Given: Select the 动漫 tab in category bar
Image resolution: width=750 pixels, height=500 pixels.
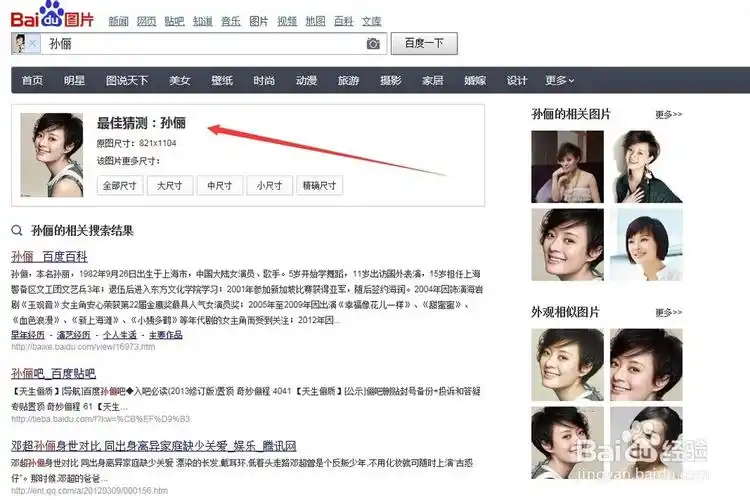Looking at the screenshot, I should point(306,80).
